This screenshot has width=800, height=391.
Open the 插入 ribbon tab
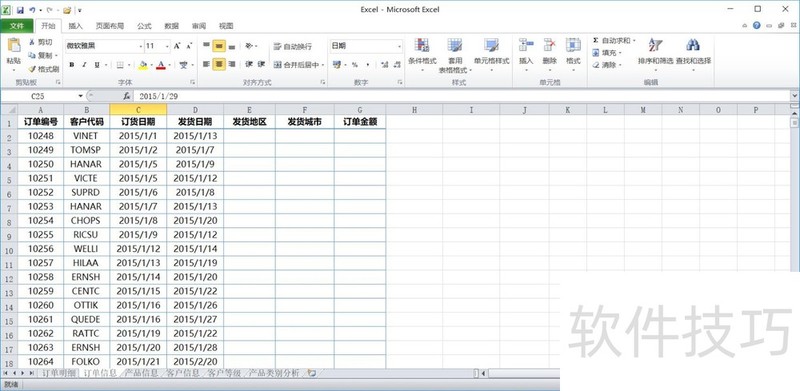tap(76, 26)
